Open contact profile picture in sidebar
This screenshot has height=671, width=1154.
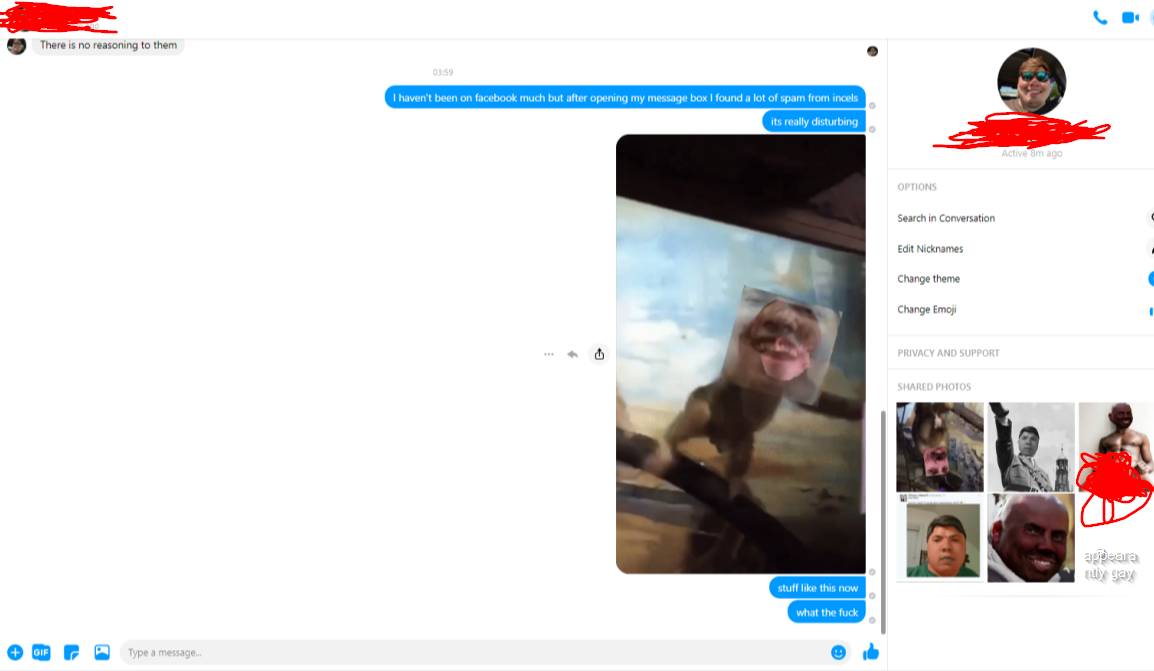1031,81
